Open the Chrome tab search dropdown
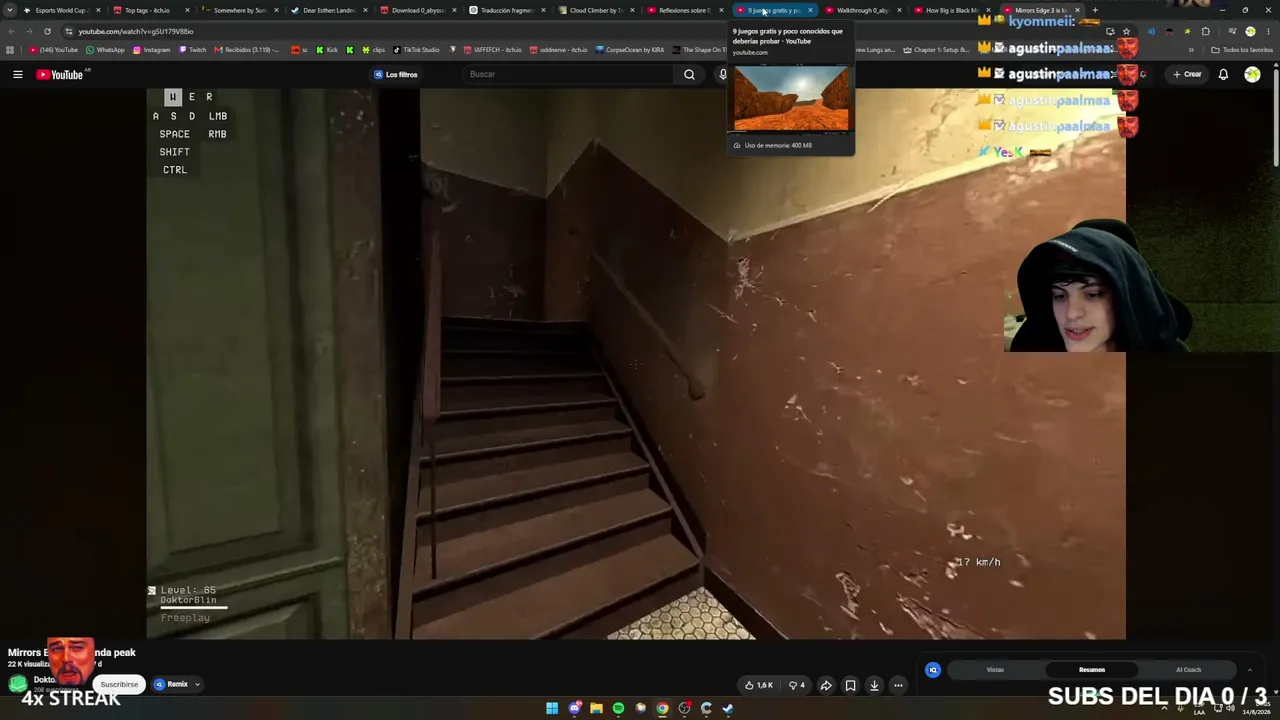 click(x=10, y=10)
